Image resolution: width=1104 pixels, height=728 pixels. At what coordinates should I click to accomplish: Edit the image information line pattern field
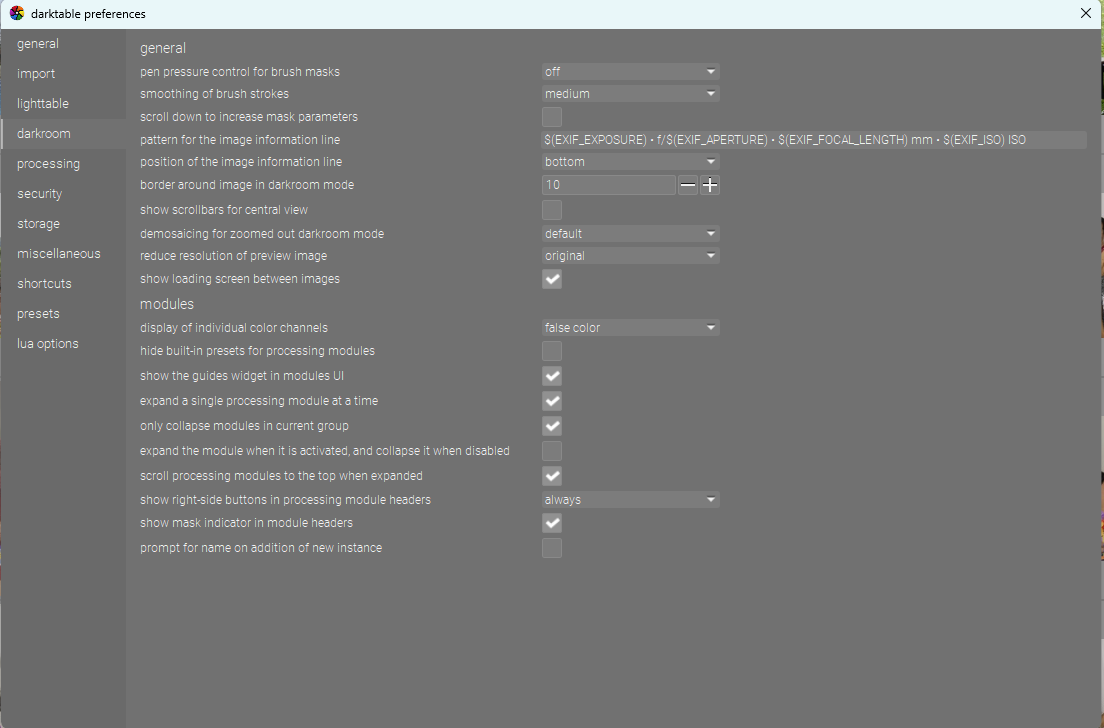[x=814, y=140]
